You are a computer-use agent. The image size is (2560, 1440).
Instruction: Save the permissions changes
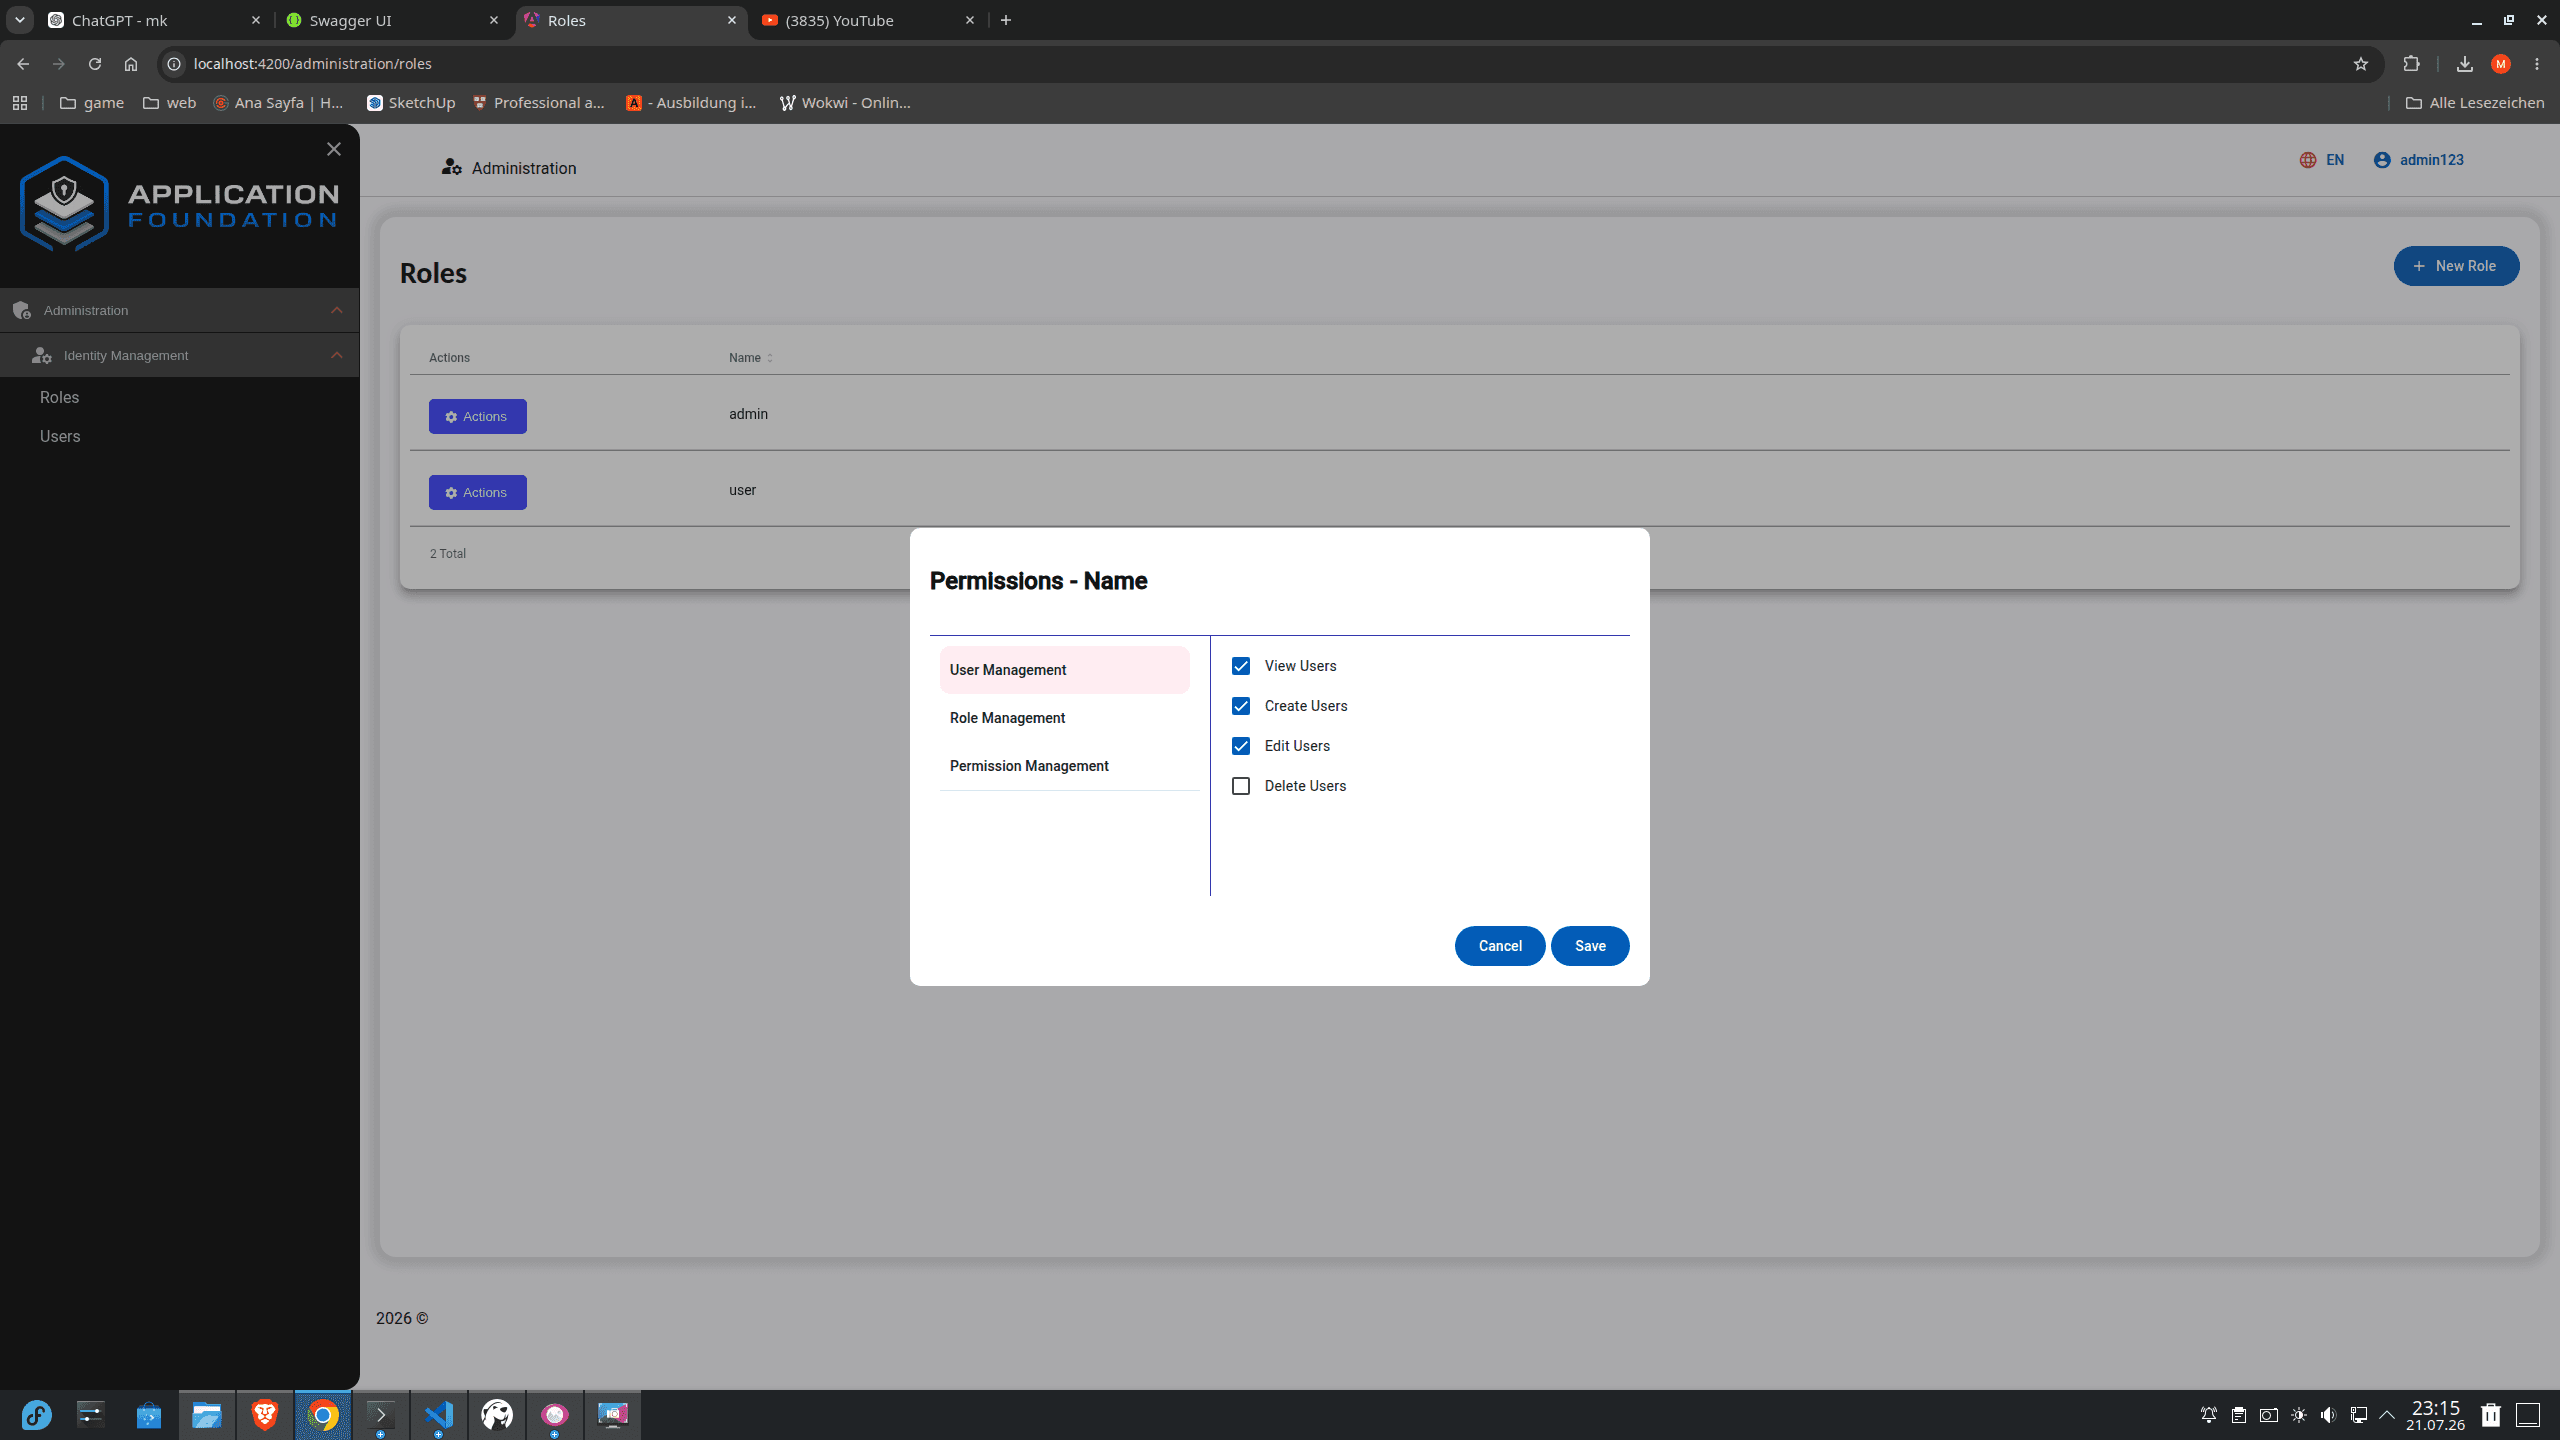tap(1590, 946)
